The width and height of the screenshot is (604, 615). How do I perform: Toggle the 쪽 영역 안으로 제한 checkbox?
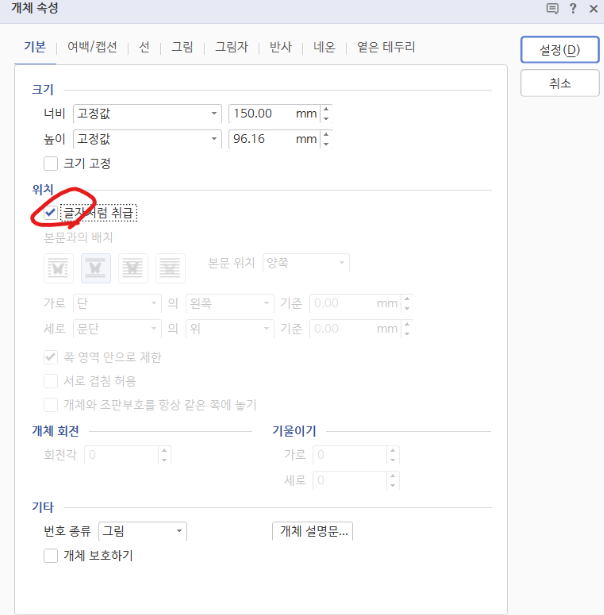click(51, 357)
